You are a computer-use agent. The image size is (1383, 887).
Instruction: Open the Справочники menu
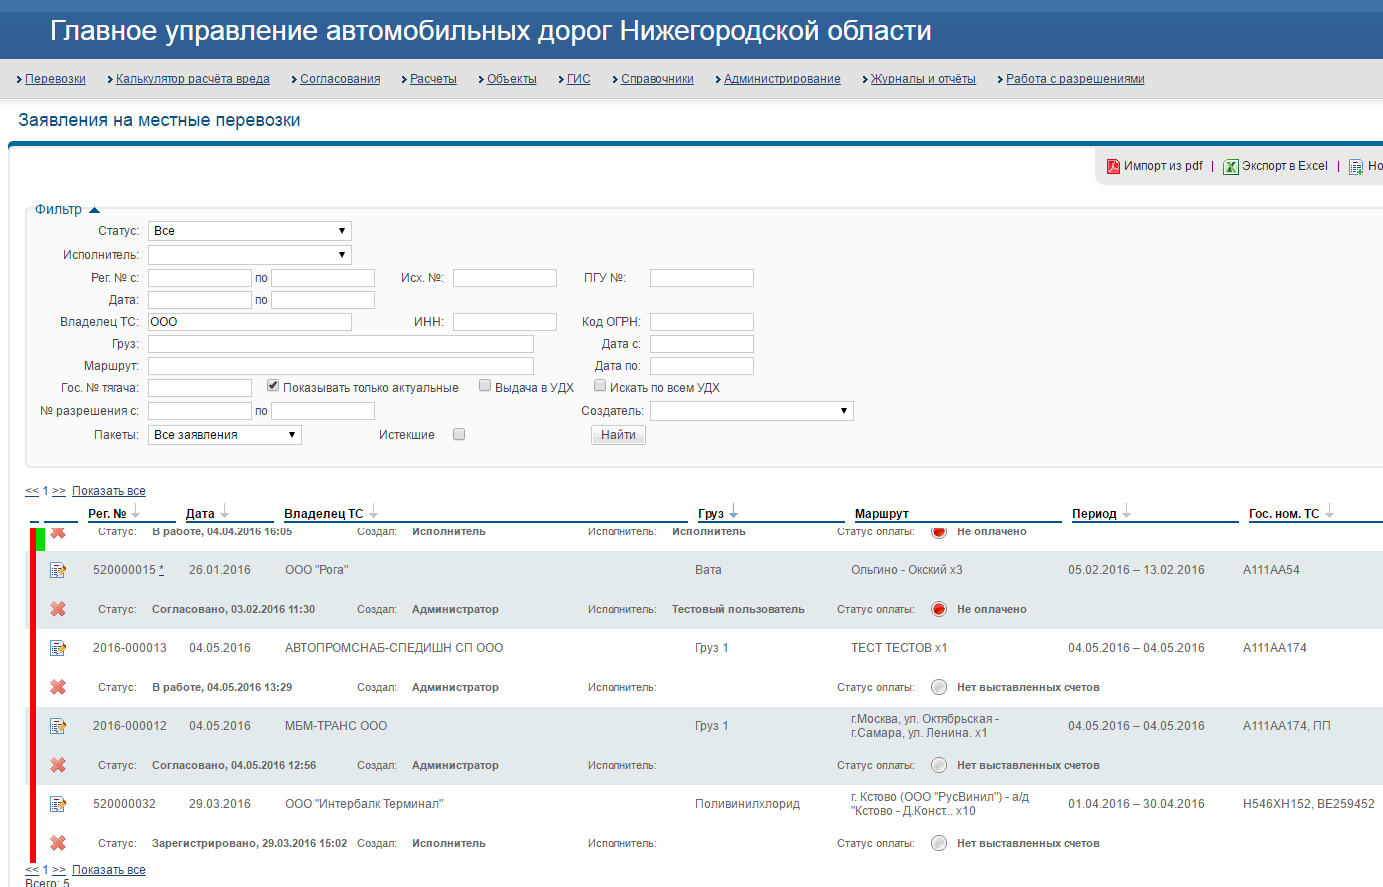click(x=656, y=79)
